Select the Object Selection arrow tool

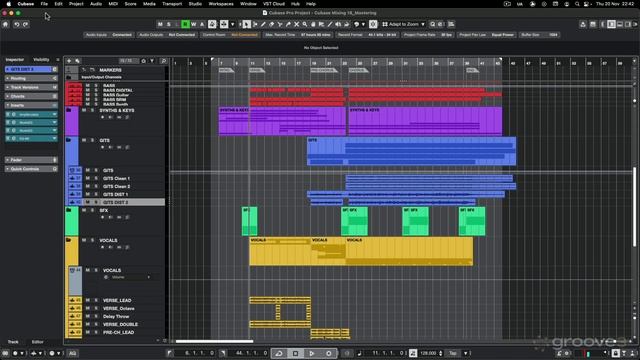click(247, 24)
